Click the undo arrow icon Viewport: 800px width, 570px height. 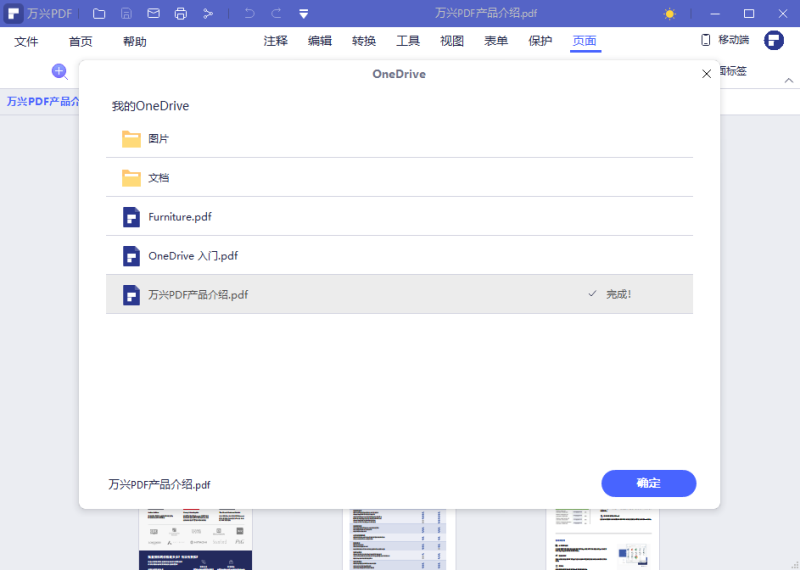tap(249, 14)
